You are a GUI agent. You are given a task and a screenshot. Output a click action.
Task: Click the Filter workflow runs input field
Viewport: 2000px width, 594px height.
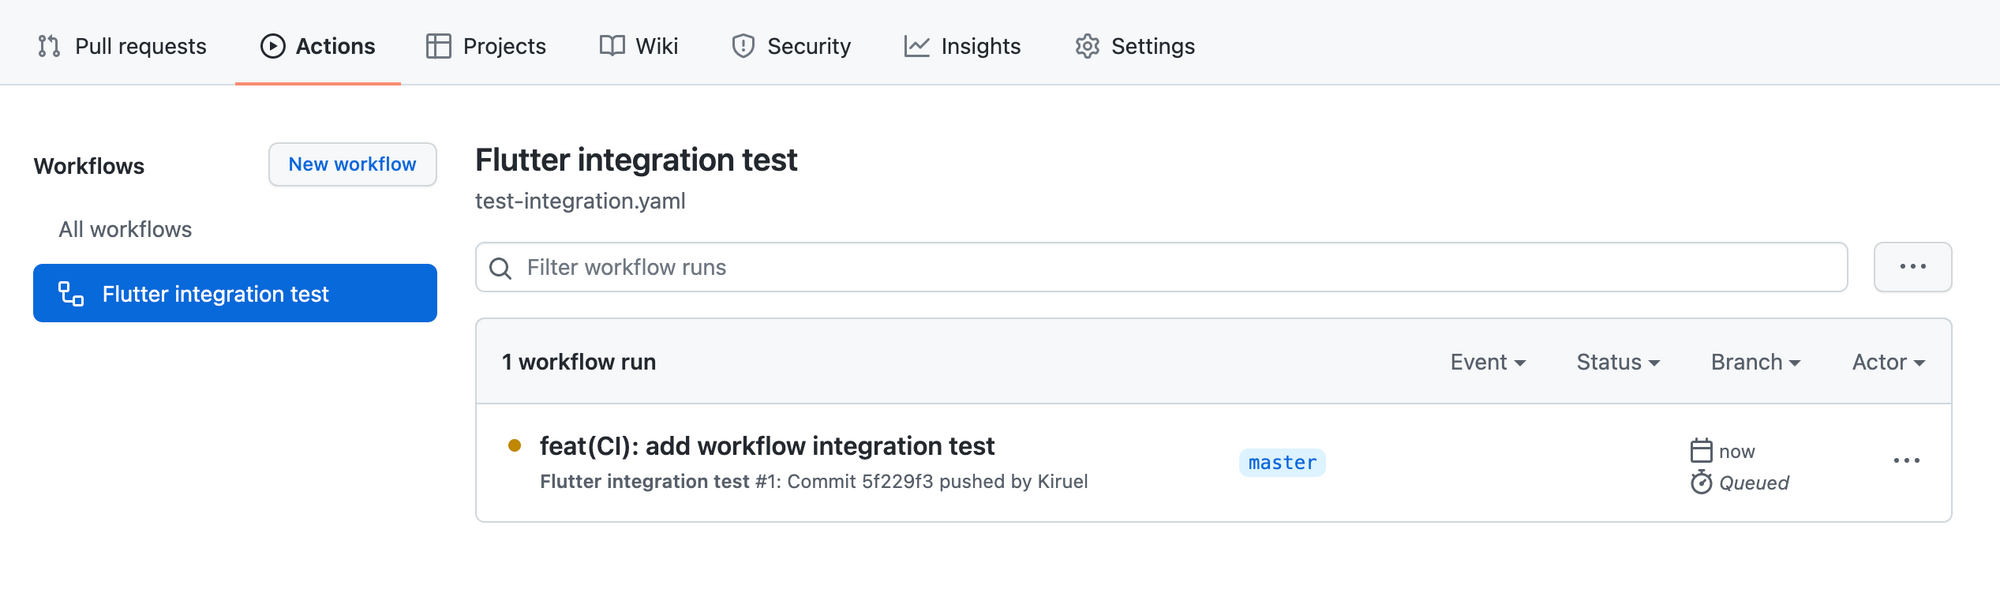(x=1161, y=267)
